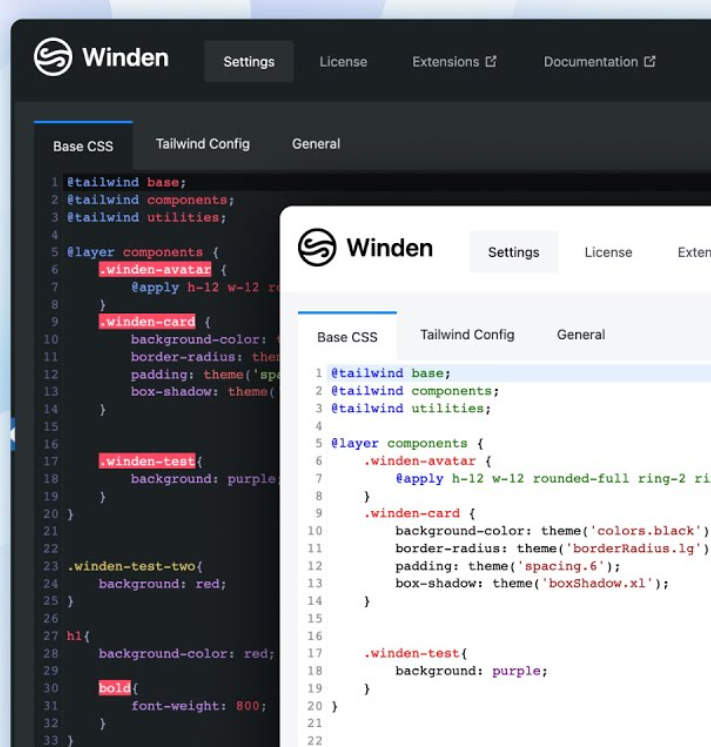Click the blue arrow handle on the left edge
Viewport: 711px width, 747px height.
click(x=13, y=434)
